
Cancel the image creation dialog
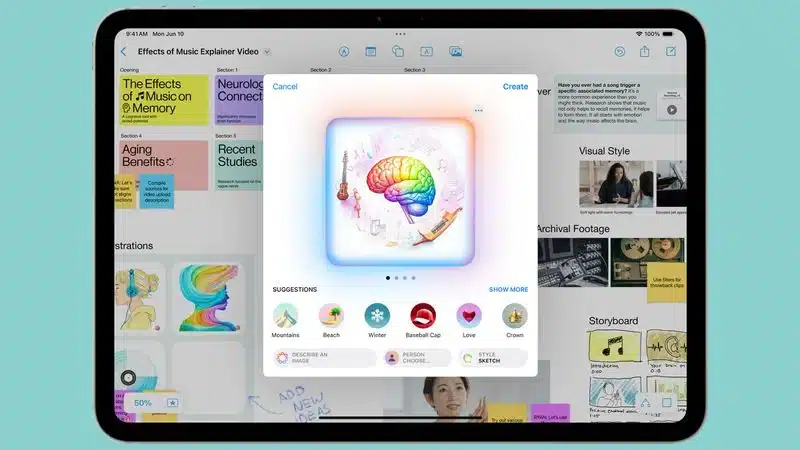285,87
